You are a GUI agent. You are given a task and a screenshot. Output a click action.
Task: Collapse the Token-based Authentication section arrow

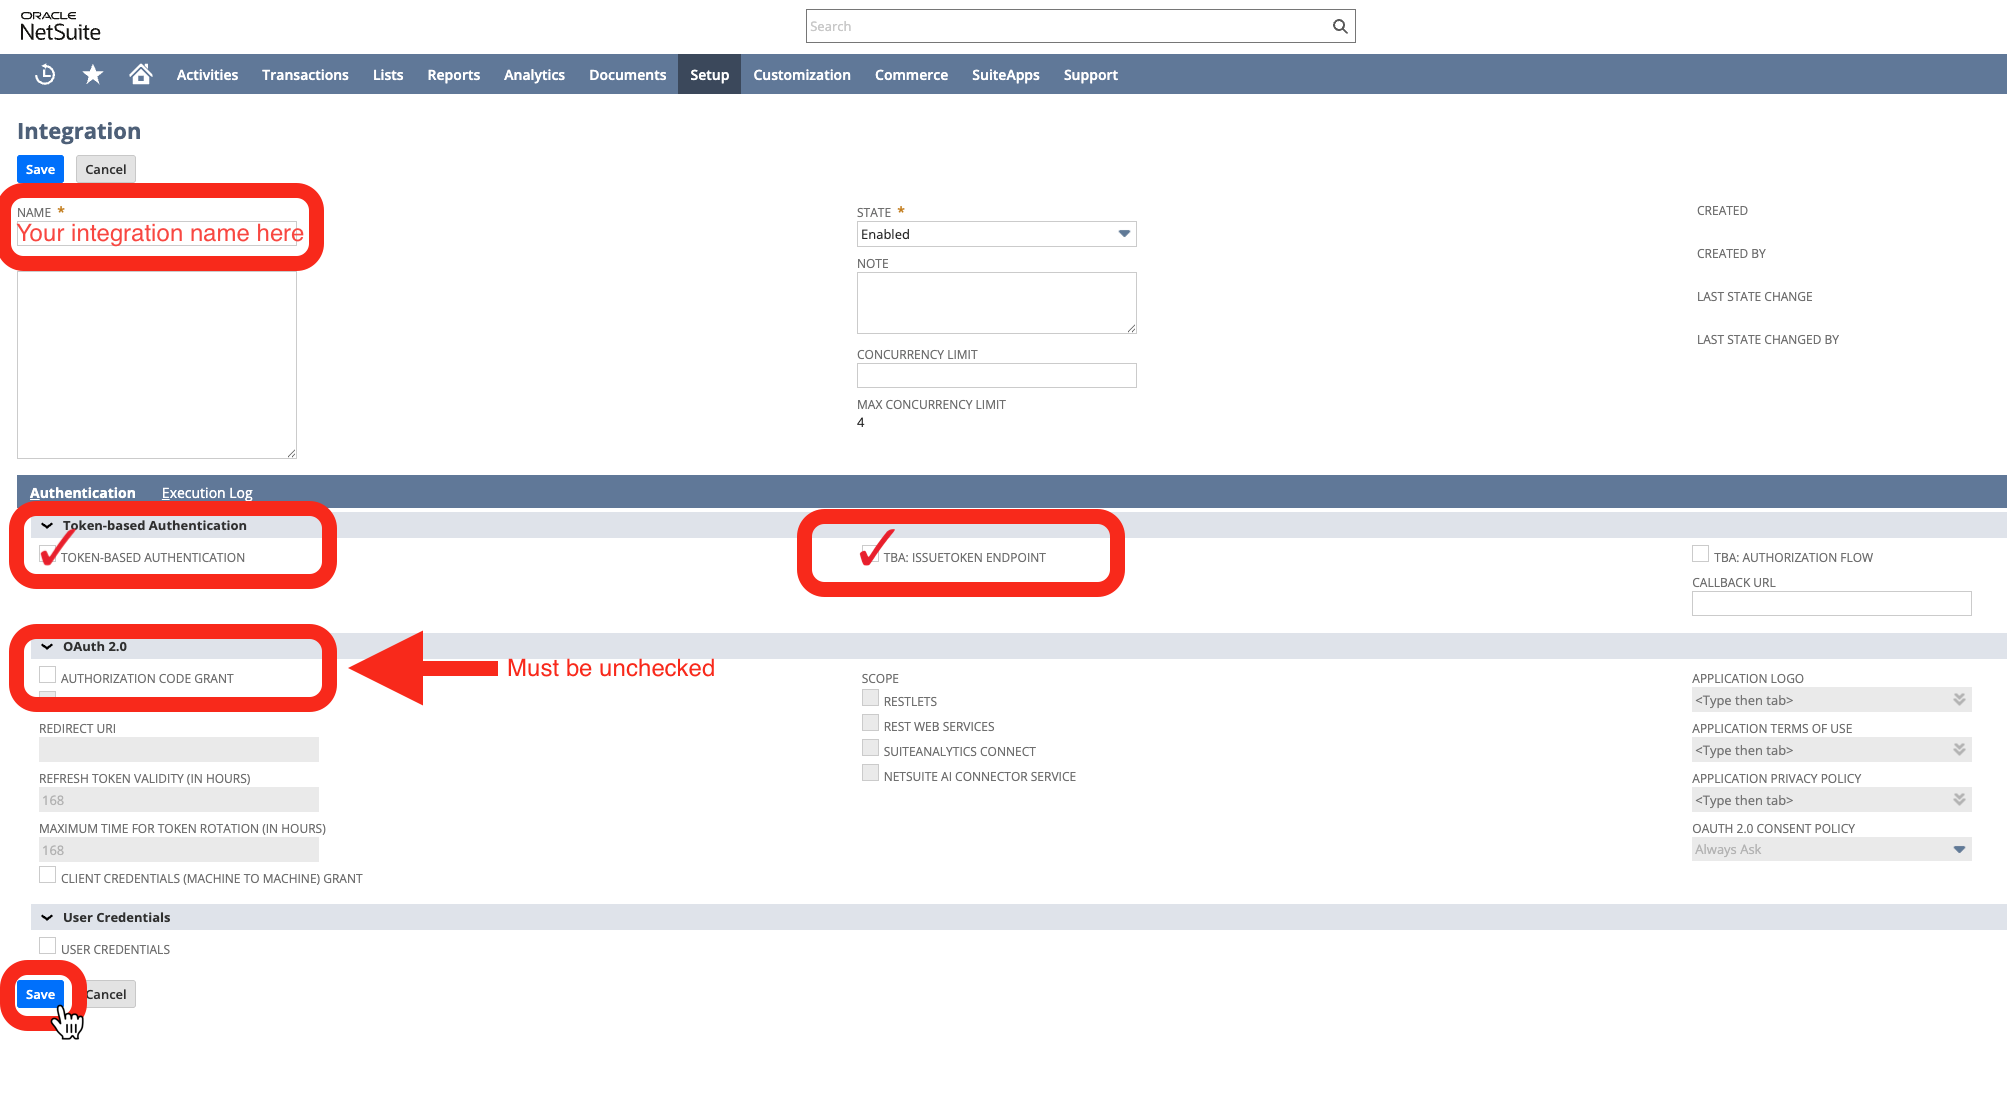(47, 525)
